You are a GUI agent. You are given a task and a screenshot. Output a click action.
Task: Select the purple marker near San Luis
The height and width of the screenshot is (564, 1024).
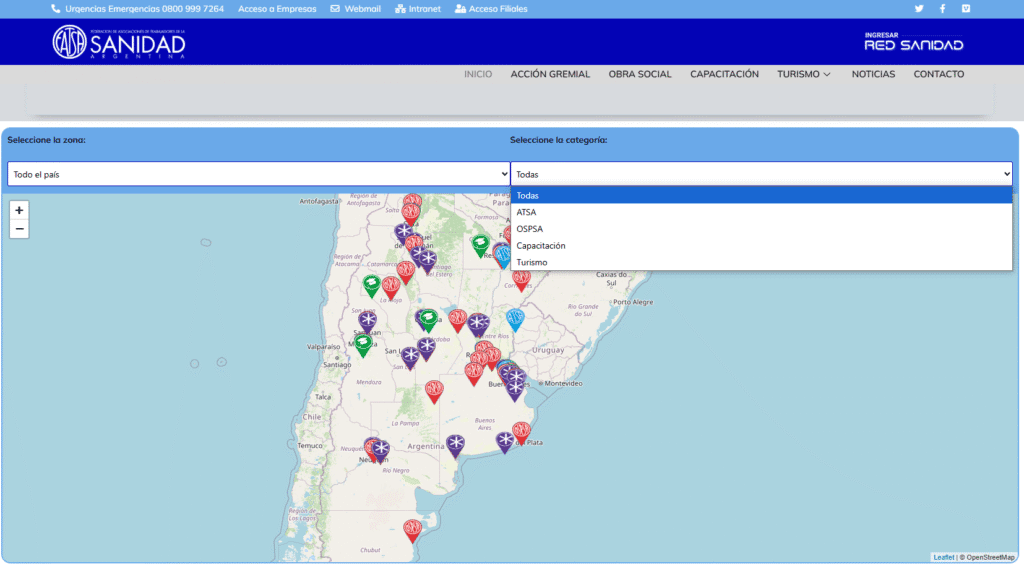coord(409,358)
